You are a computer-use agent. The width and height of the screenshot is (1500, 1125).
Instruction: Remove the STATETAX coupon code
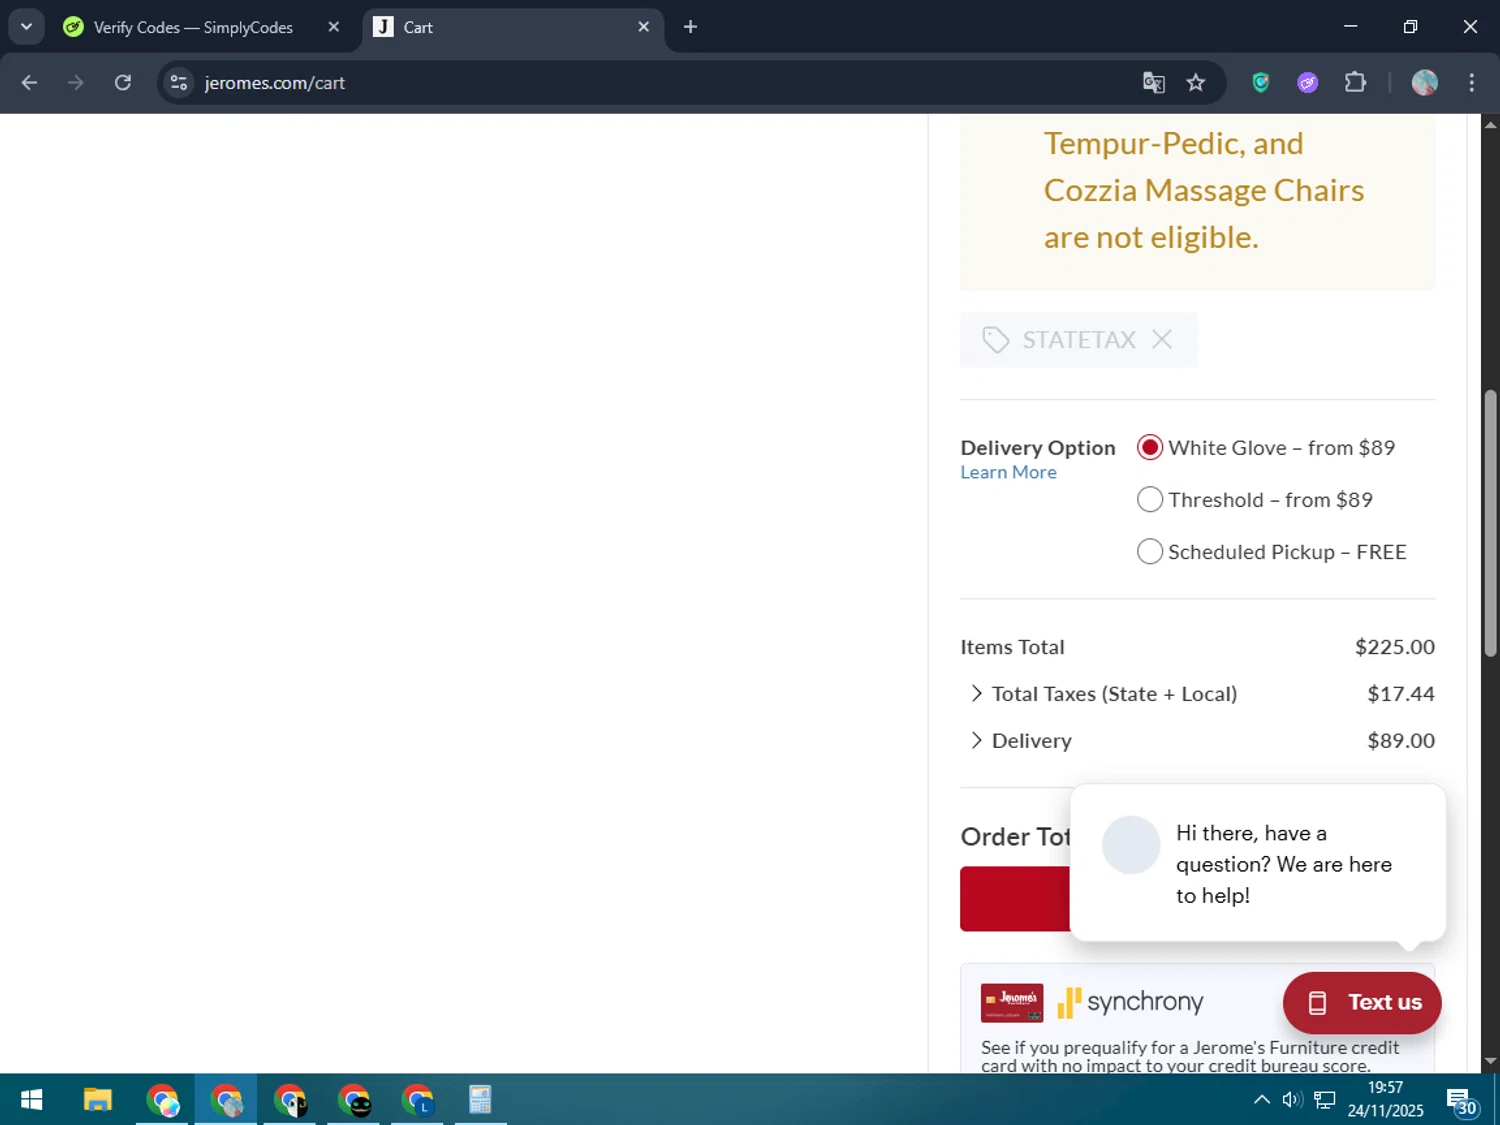coord(1161,340)
